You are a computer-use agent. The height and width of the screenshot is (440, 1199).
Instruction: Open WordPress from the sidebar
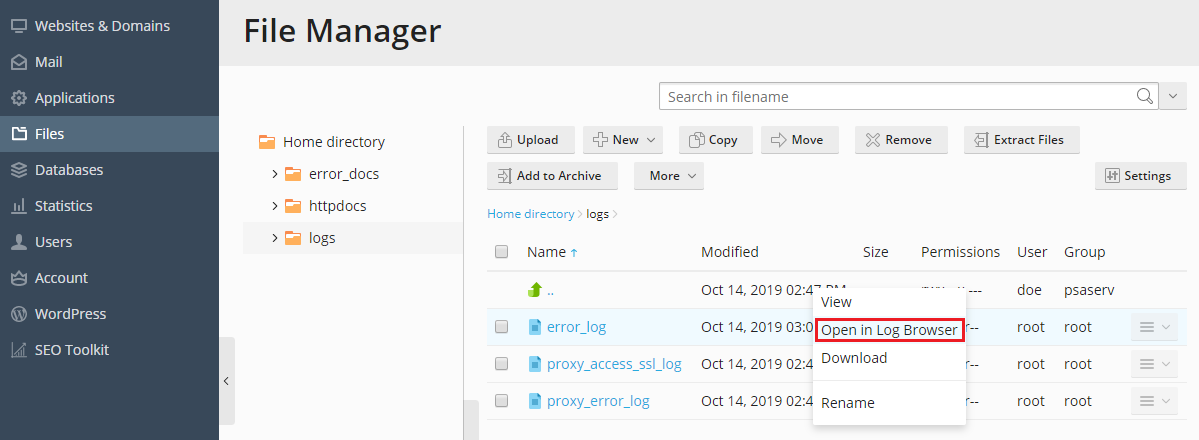pos(70,314)
